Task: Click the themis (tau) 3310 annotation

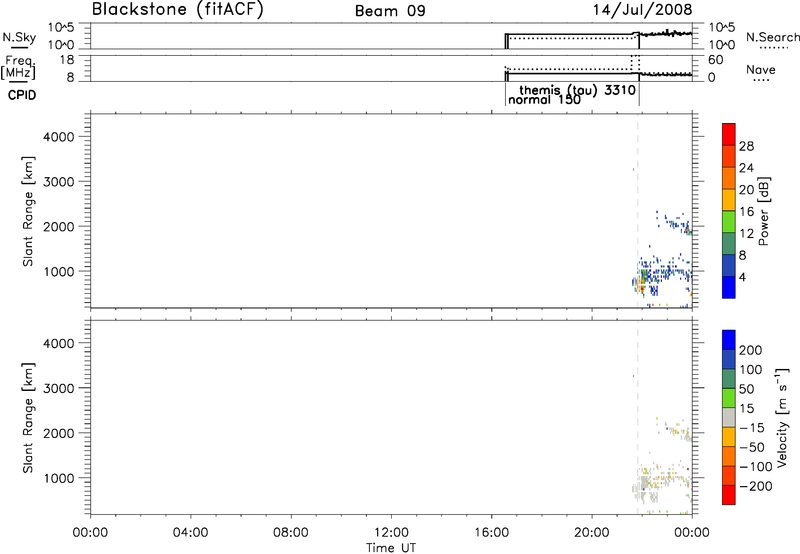Action: pos(578,90)
